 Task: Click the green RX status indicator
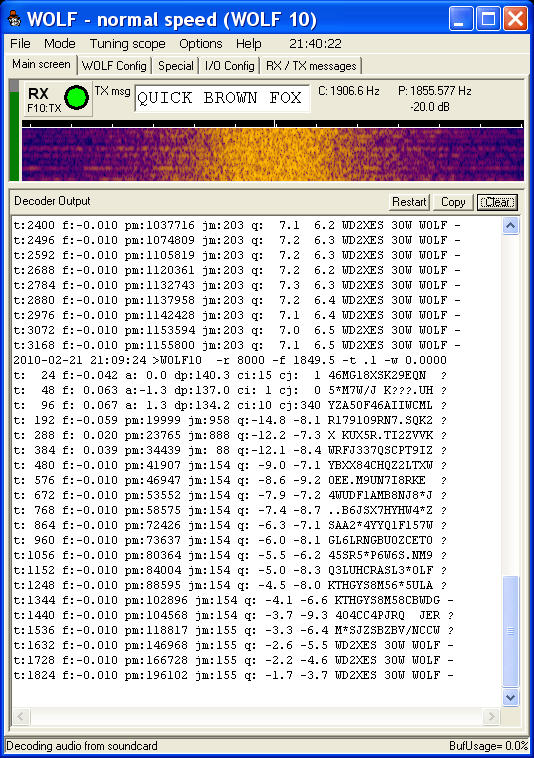(76, 97)
